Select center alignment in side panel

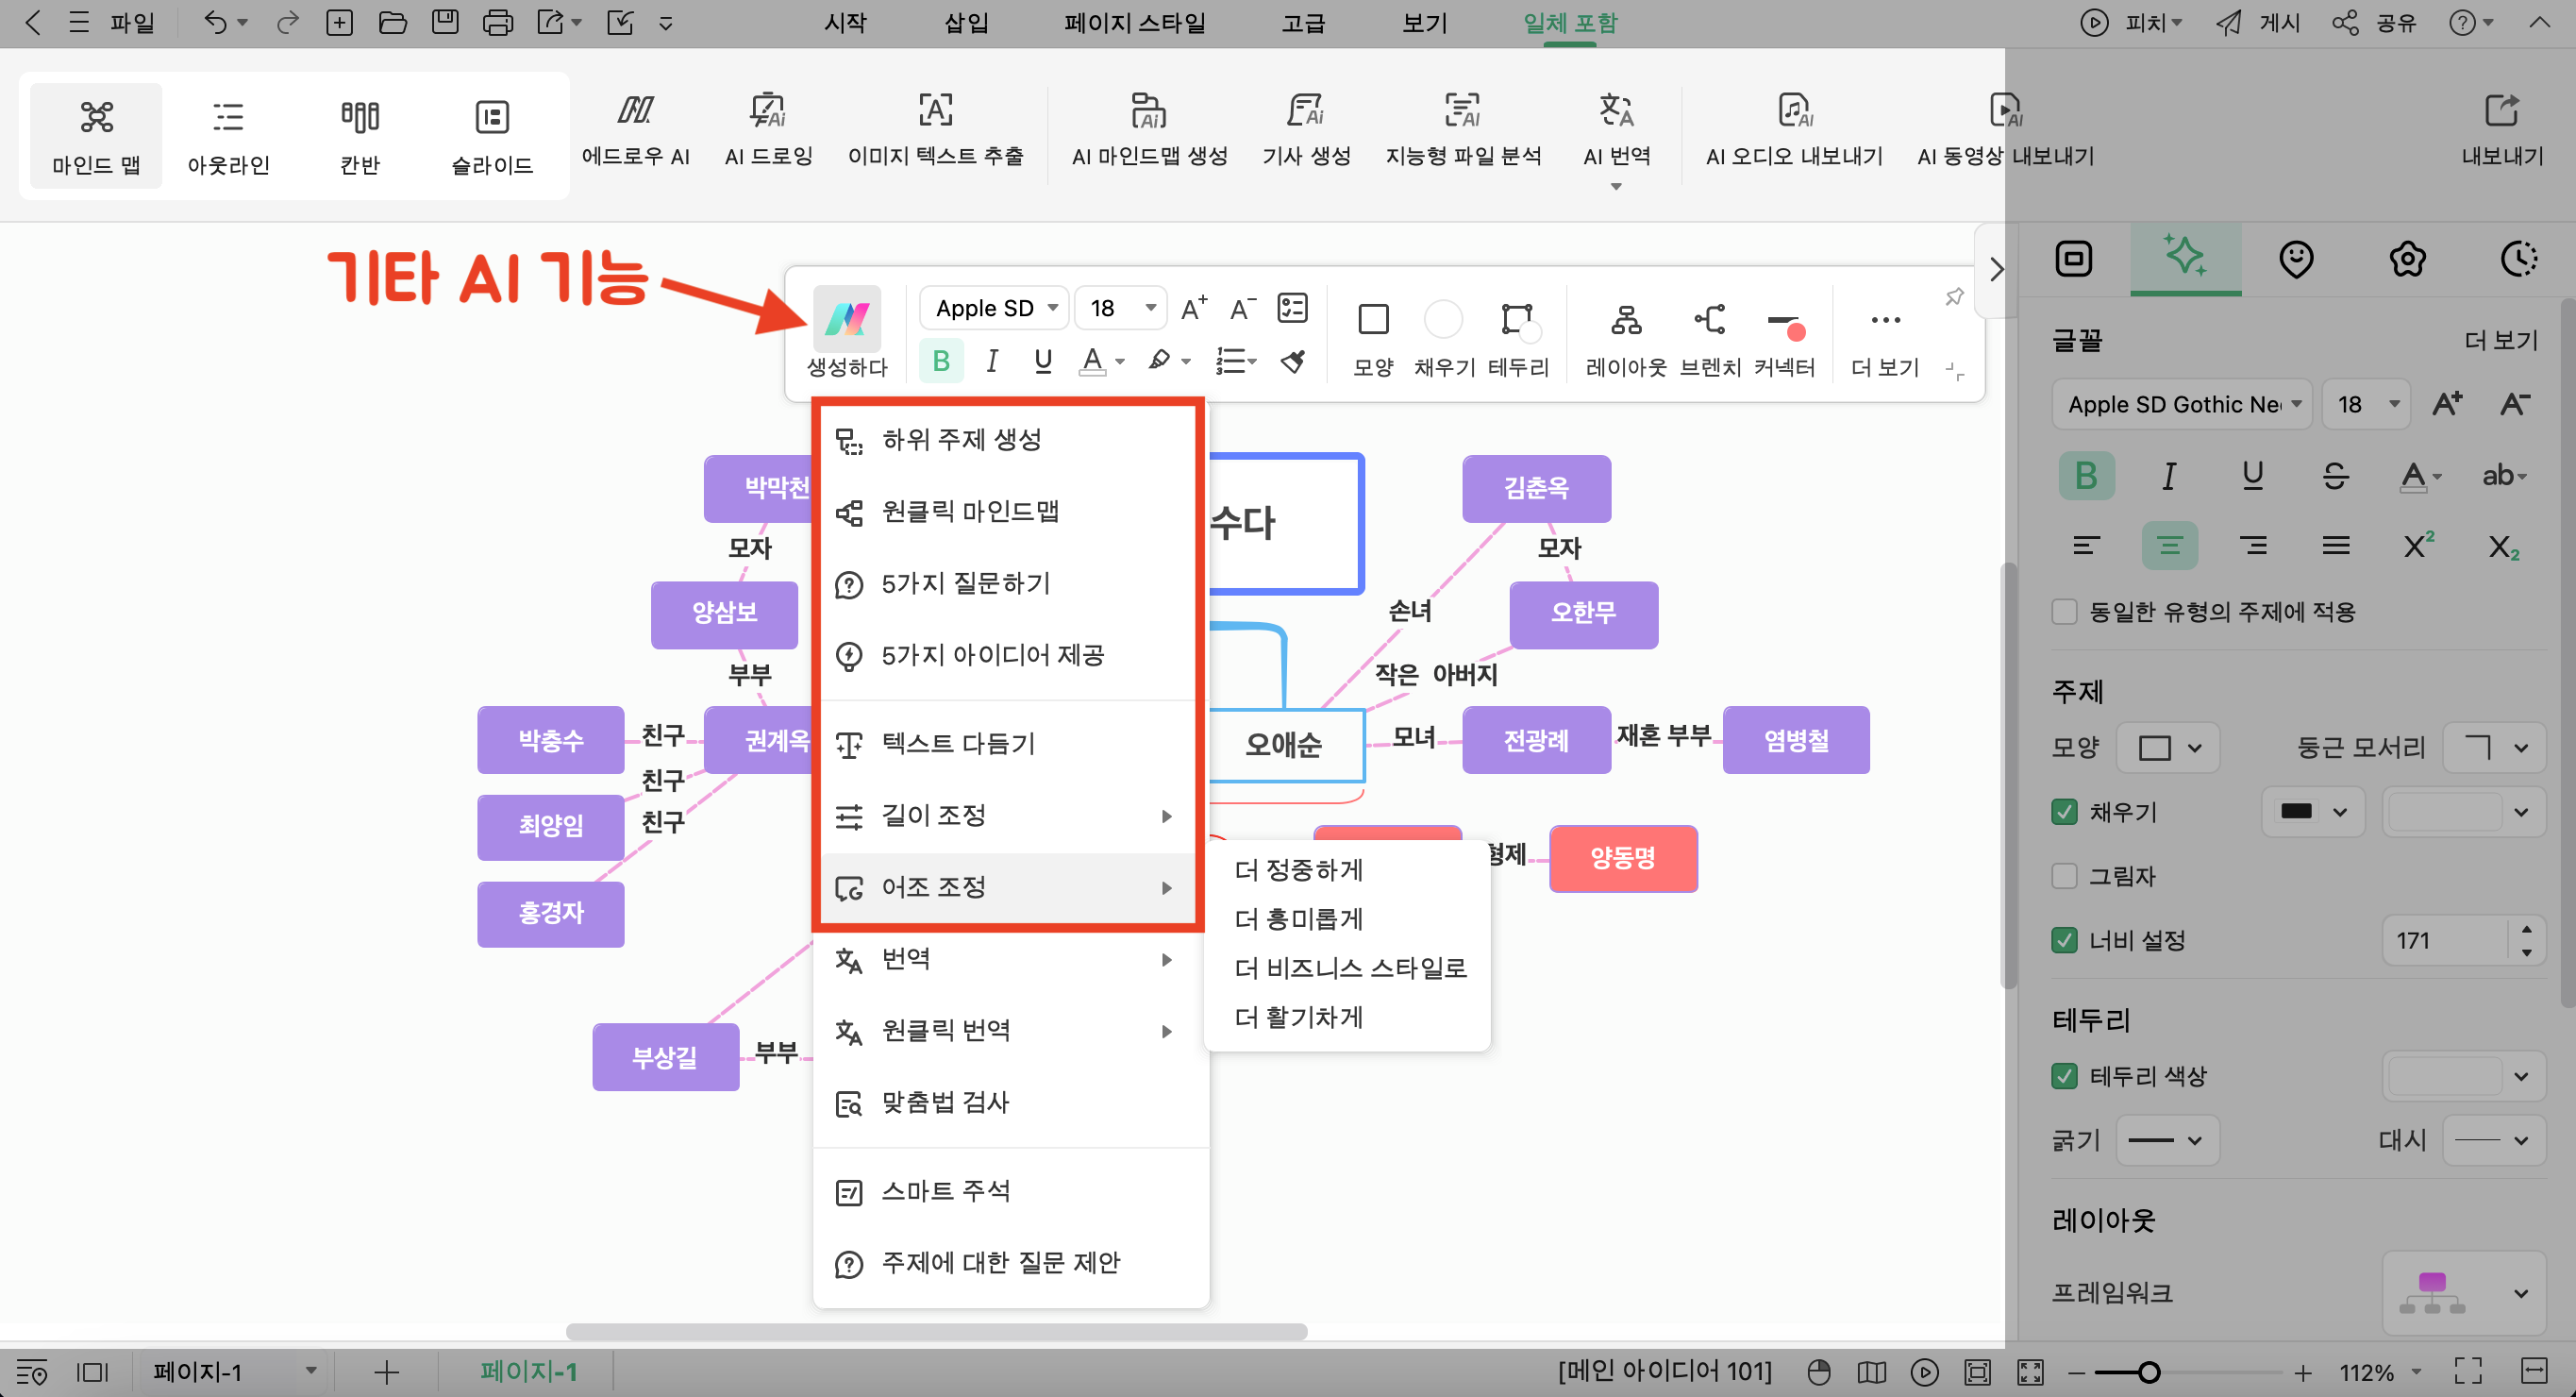pyautogui.click(x=2169, y=546)
